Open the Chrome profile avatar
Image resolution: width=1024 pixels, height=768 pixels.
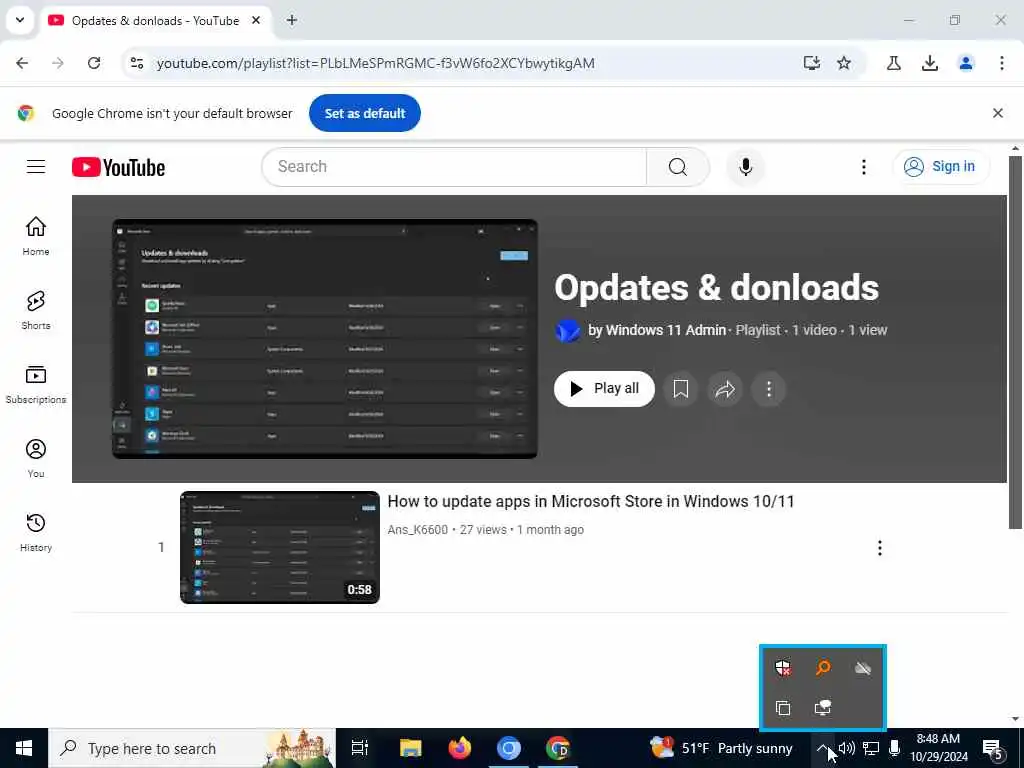[x=966, y=63]
